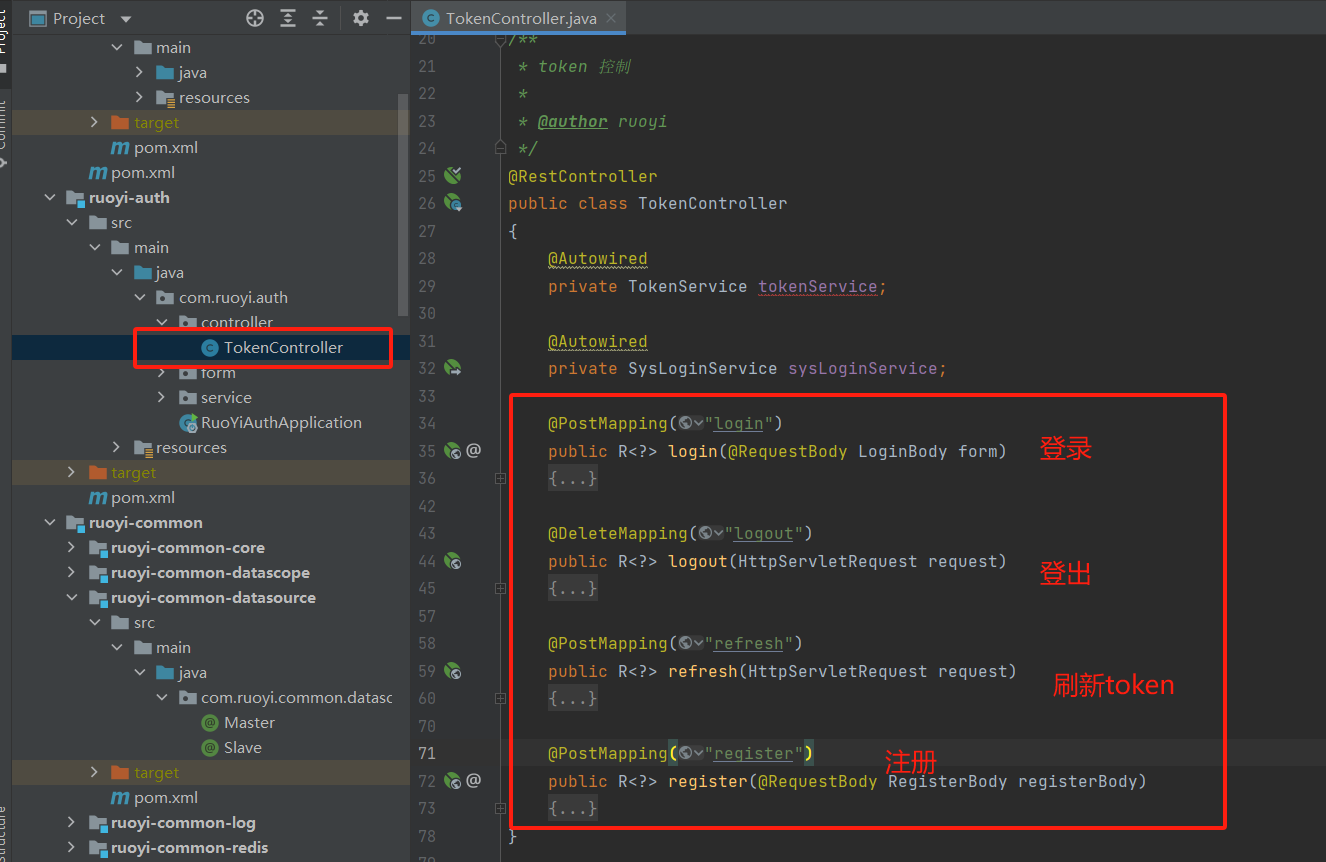Screen dimensions: 1326x862
Task: Collapse Javadoc comment using line 24 fold marker
Action: pos(500,148)
